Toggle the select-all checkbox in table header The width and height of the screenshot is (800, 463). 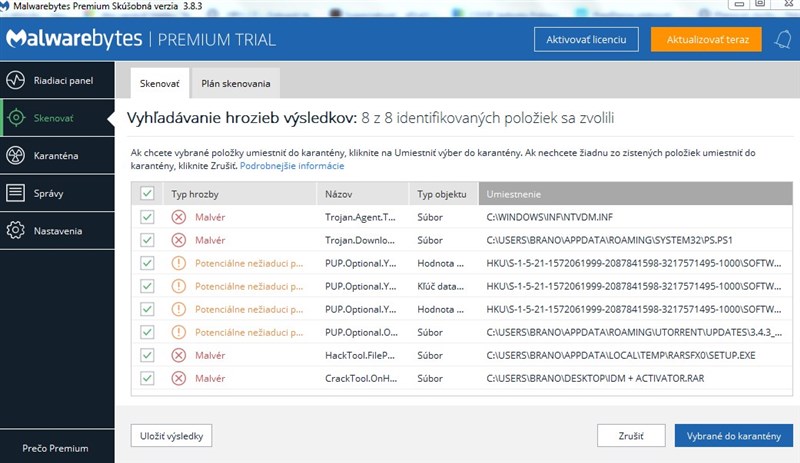click(x=147, y=193)
